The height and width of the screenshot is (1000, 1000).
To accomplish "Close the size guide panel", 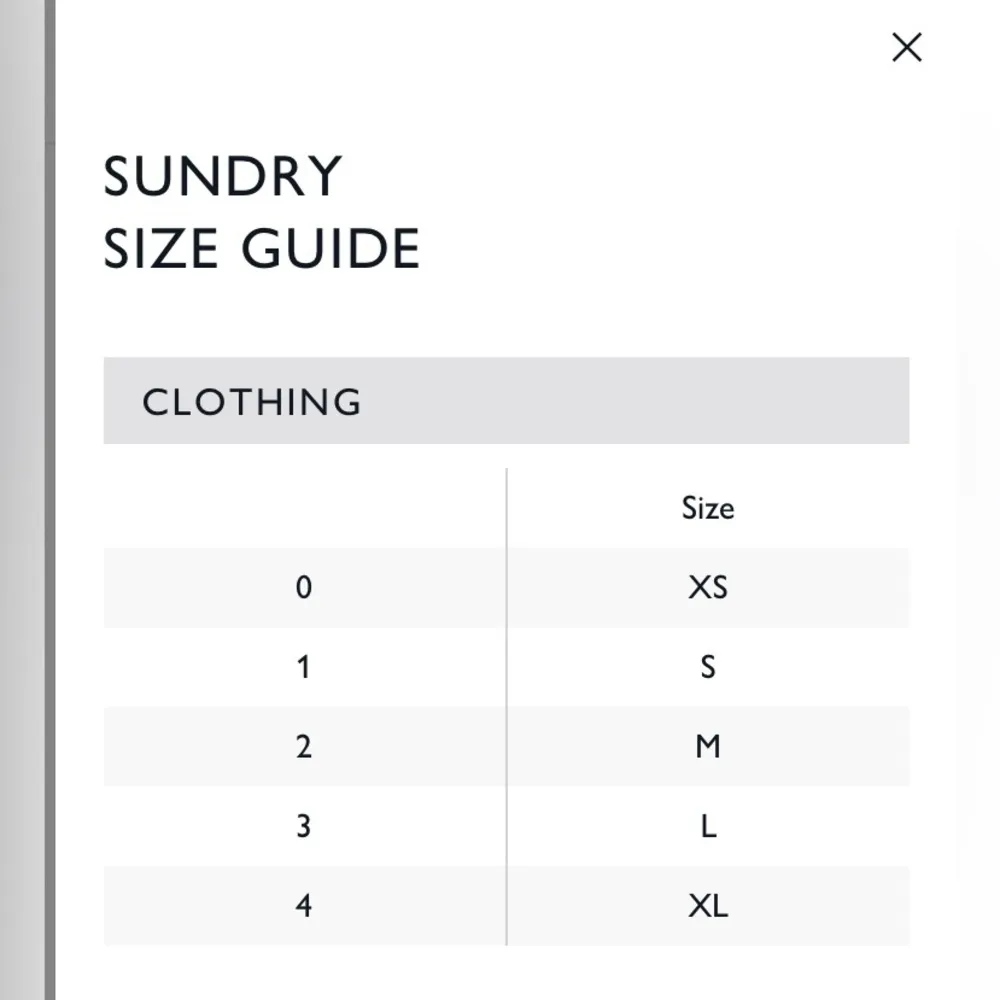I will point(906,47).
